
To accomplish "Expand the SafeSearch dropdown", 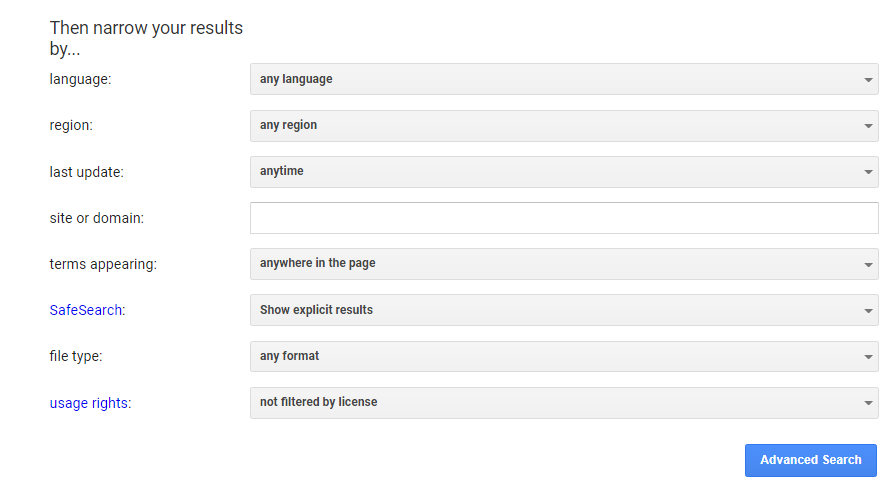I will pyautogui.click(x=563, y=310).
